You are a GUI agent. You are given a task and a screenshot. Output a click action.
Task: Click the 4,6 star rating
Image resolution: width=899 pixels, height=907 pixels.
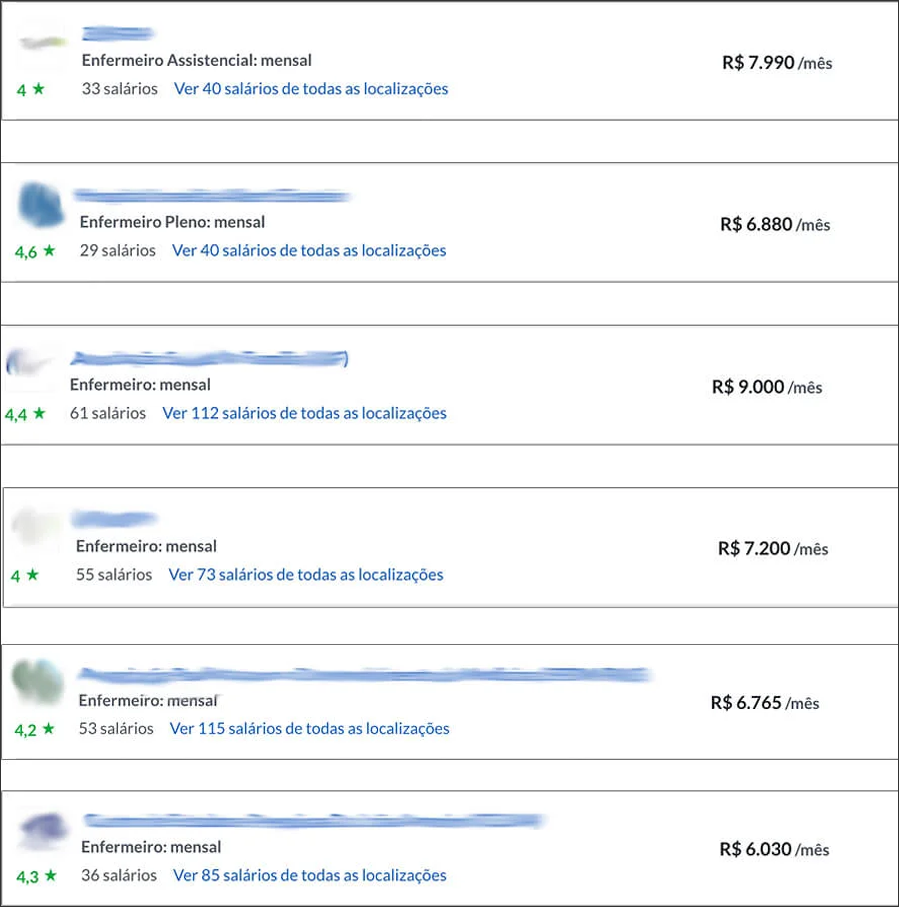tap(35, 252)
